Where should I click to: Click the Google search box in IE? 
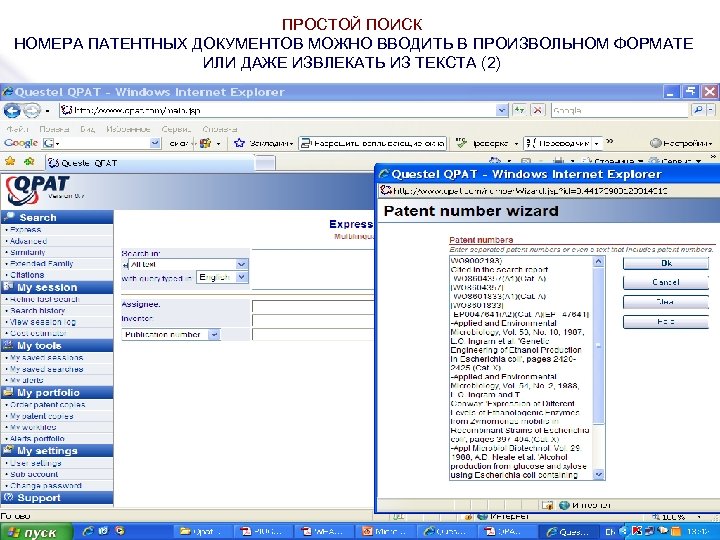[620, 110]
